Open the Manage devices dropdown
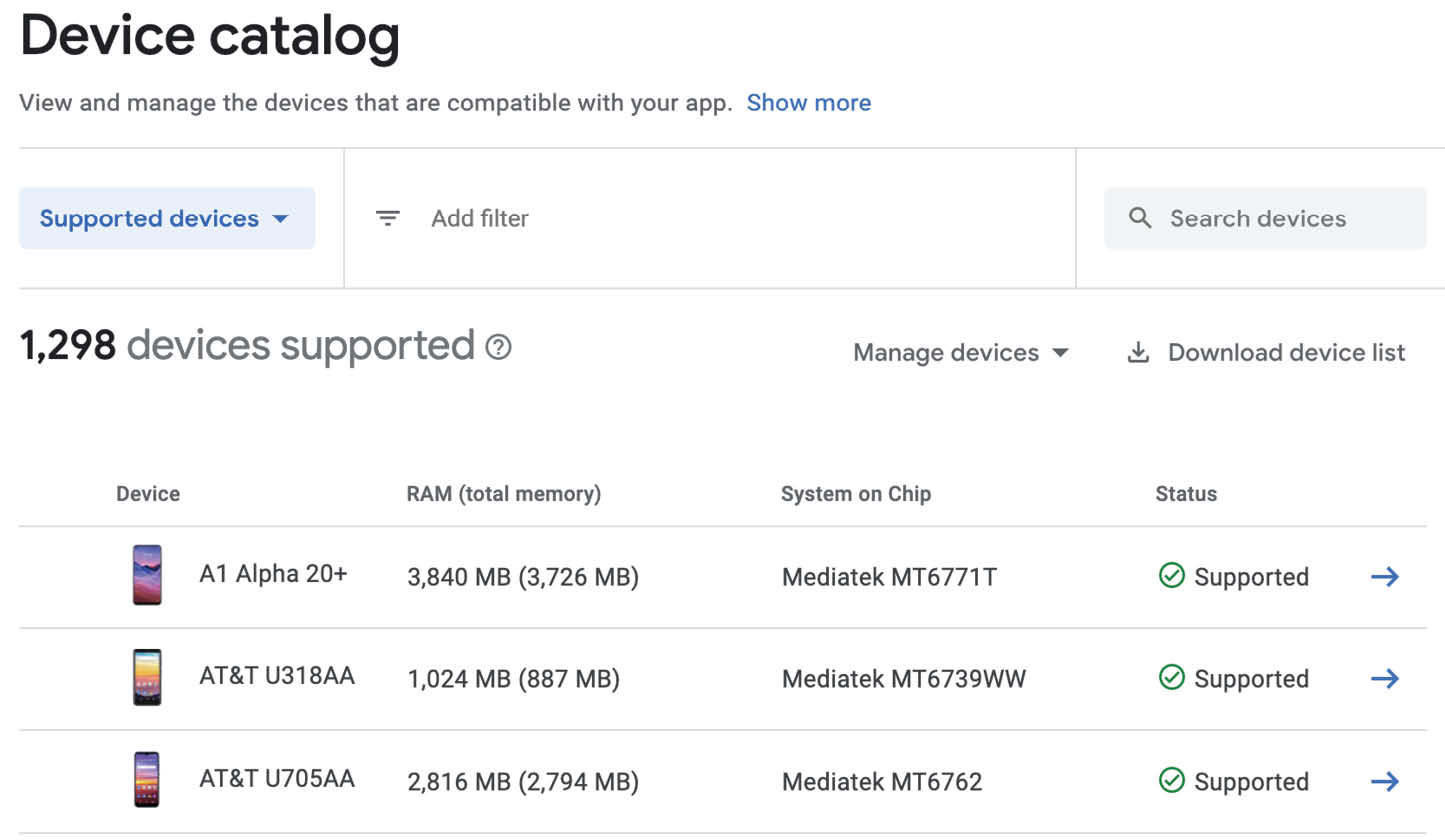The height and width of the screenshot is (840, 1445). (961, 353)
